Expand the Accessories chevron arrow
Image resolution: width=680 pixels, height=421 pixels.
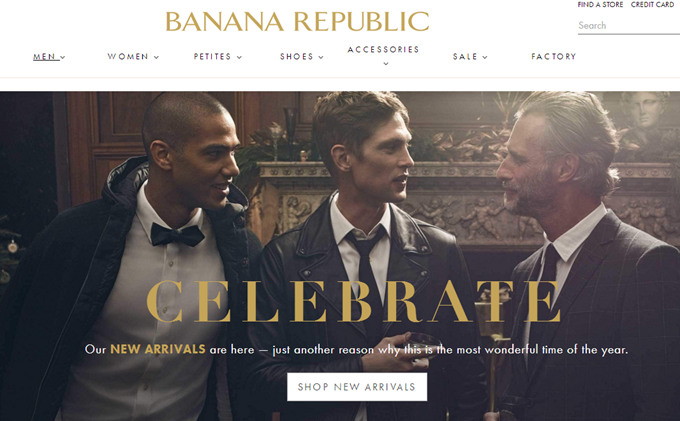click(386, 64)
